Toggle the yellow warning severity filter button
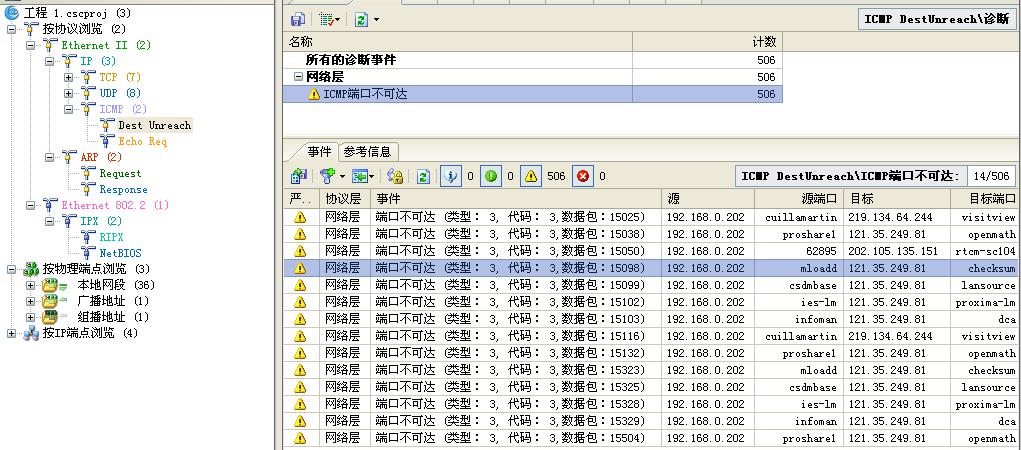This screenshot has height=450, width=1021. 531,176
